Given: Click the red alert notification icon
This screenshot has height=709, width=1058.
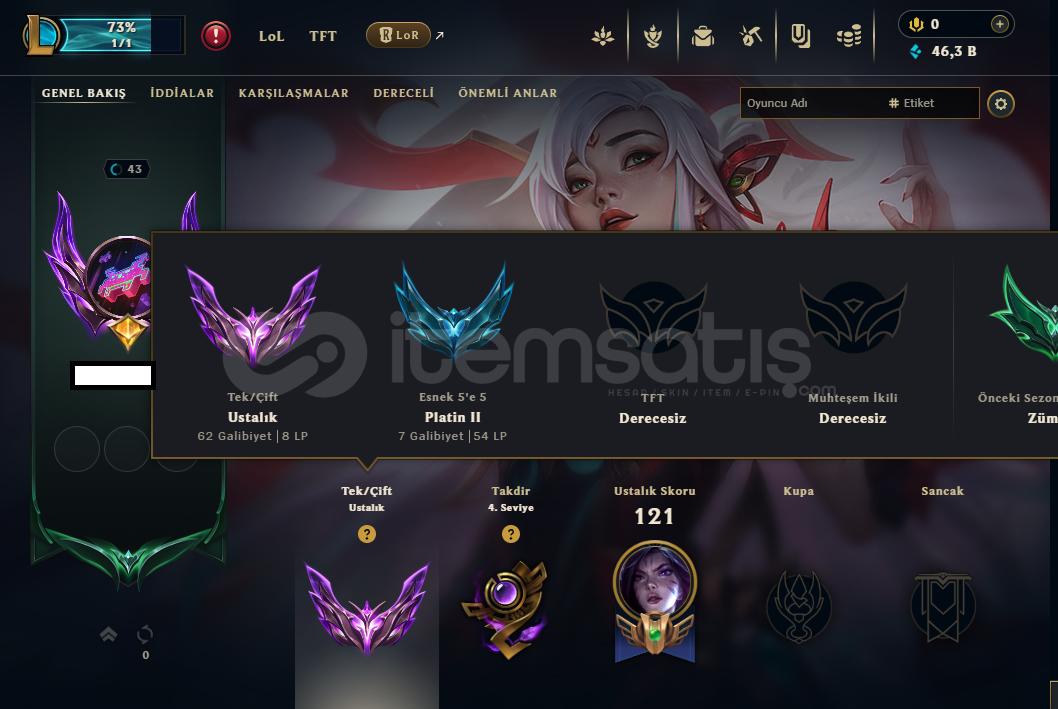Looking at the screenshot, I should click(216, 36).
